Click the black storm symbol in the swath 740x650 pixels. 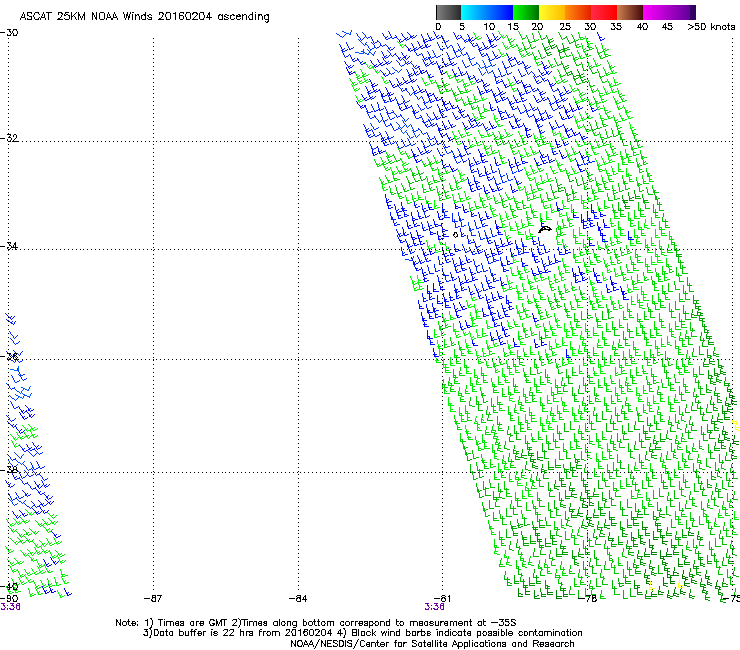coord(545,229)
